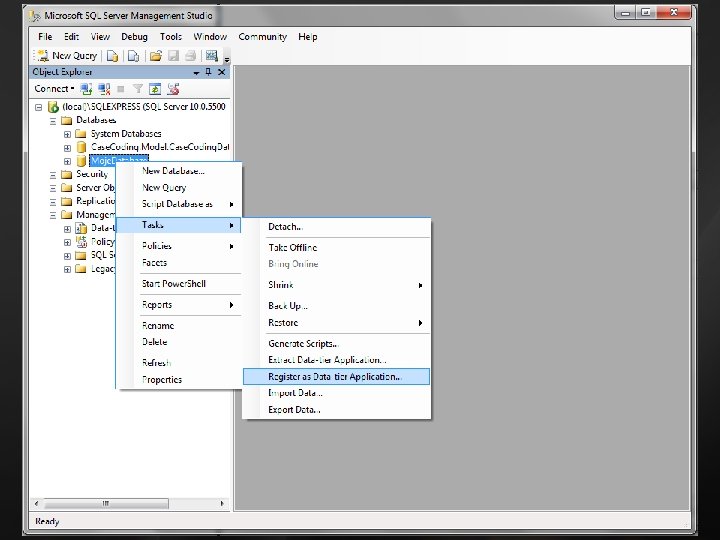Choose Rename from context menu
The height and width of the screenshot is (540, 720).
(179, 326)
